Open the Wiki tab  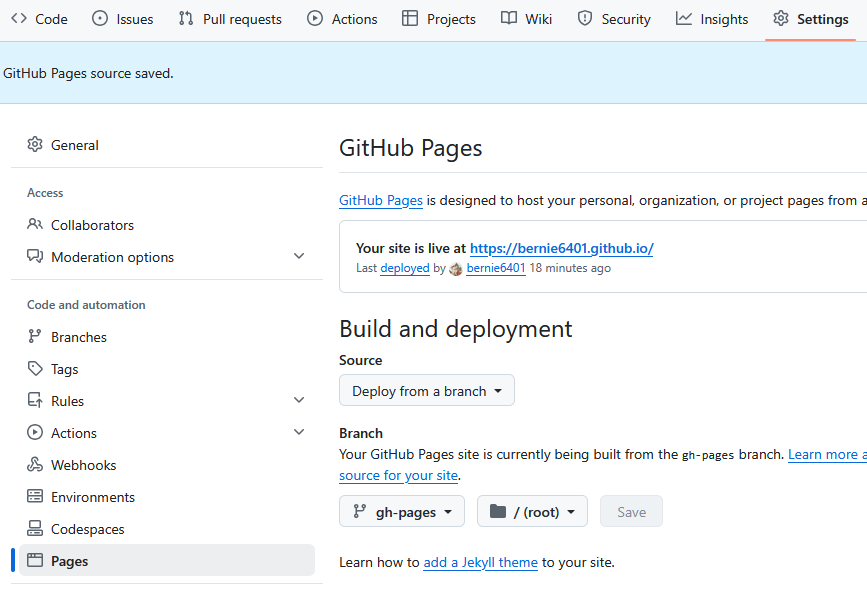526,19
